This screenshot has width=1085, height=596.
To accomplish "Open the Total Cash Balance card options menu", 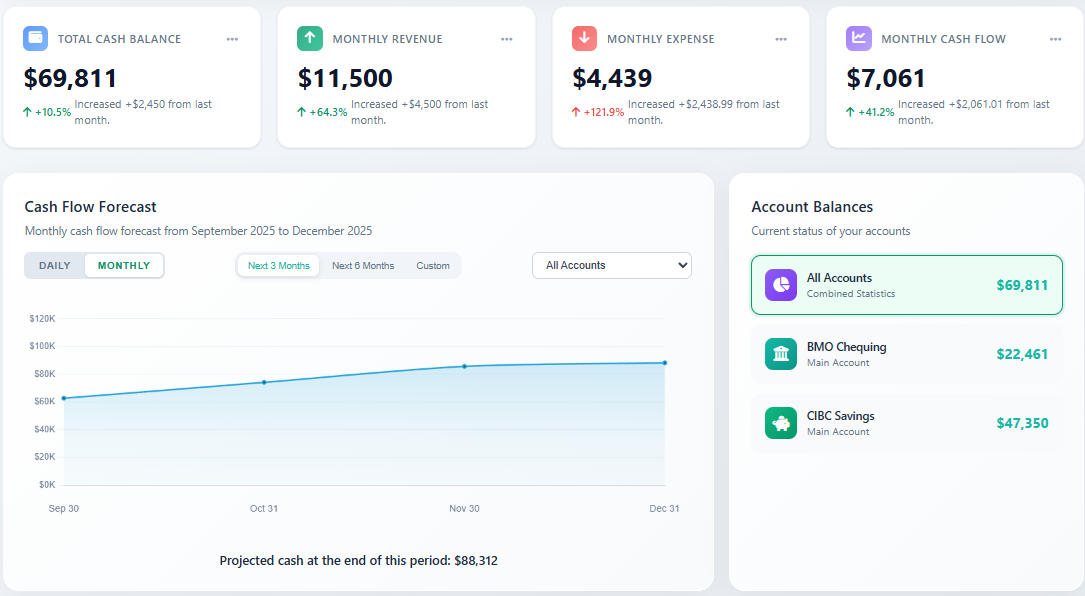I will (x=232, y=38).
